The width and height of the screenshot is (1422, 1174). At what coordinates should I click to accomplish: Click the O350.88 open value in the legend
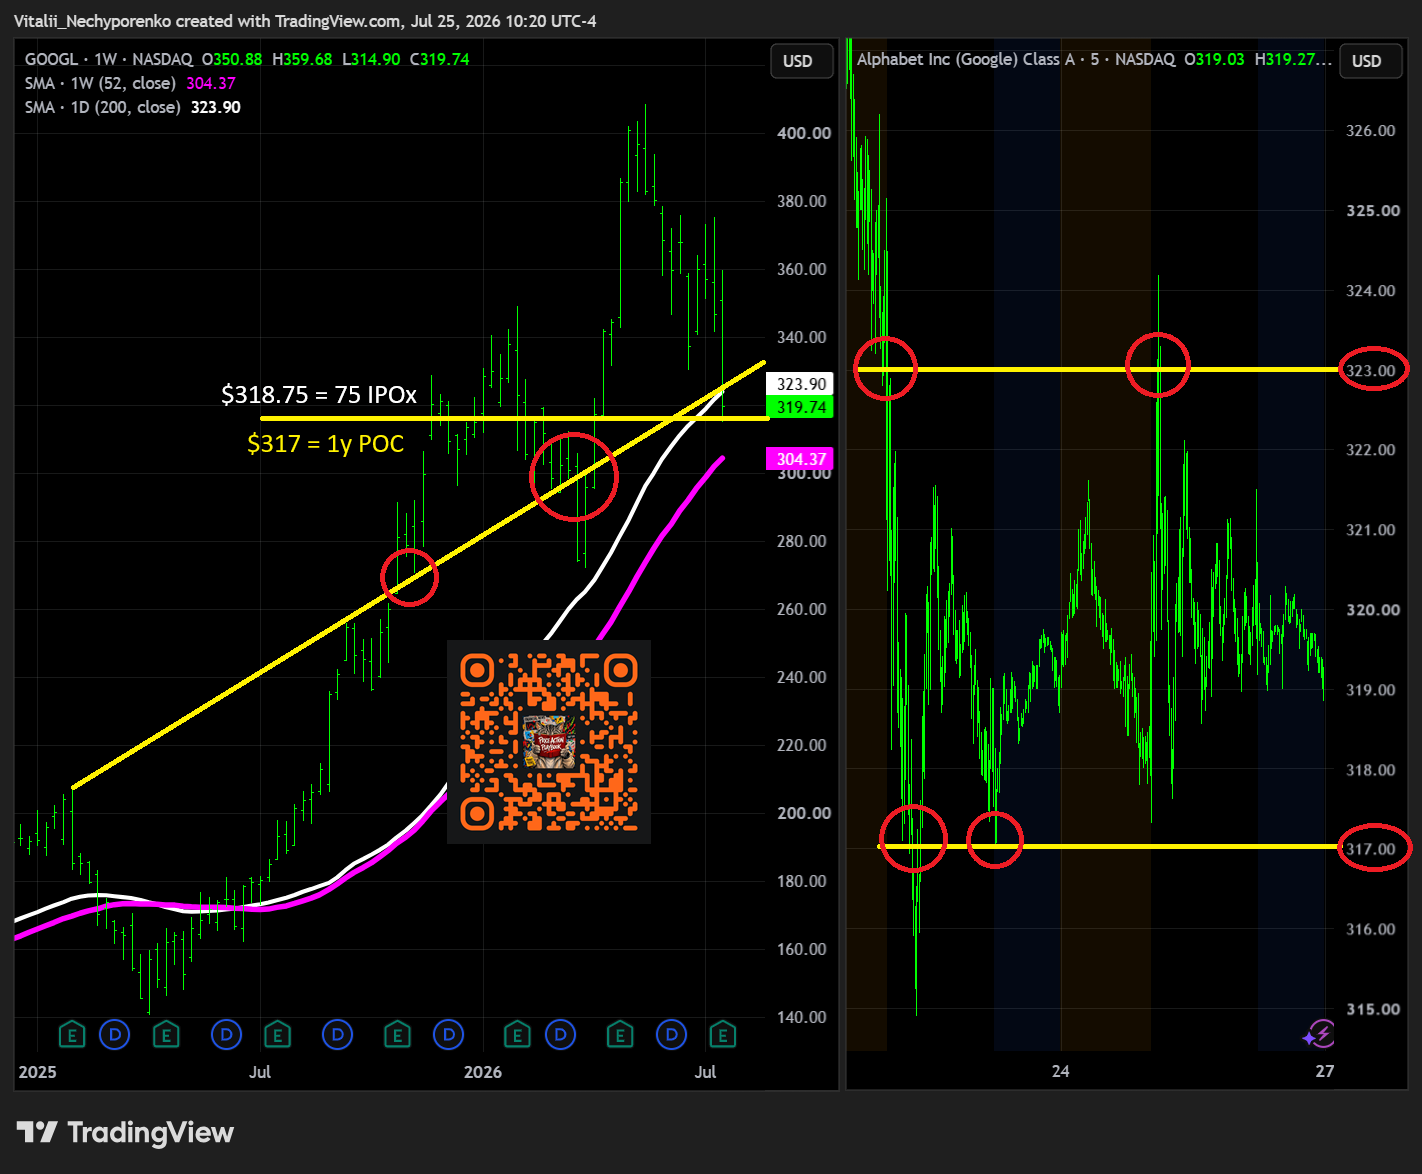[x=232, y=59]
